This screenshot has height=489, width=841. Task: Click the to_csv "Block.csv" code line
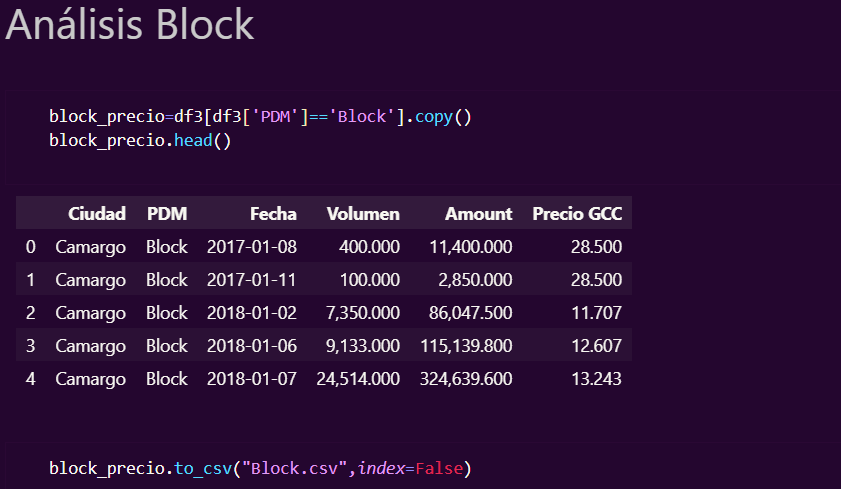coord(260,467)
